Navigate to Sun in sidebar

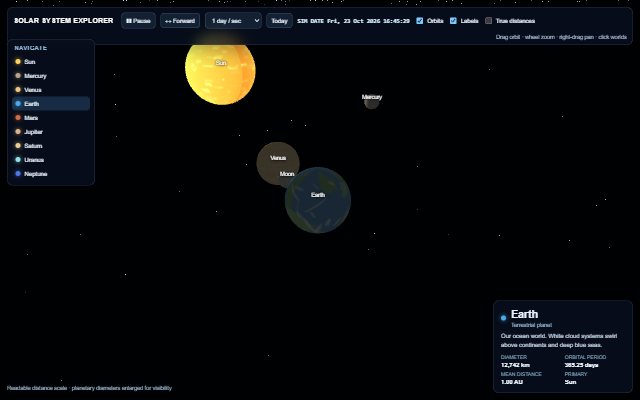coord(51,62)
